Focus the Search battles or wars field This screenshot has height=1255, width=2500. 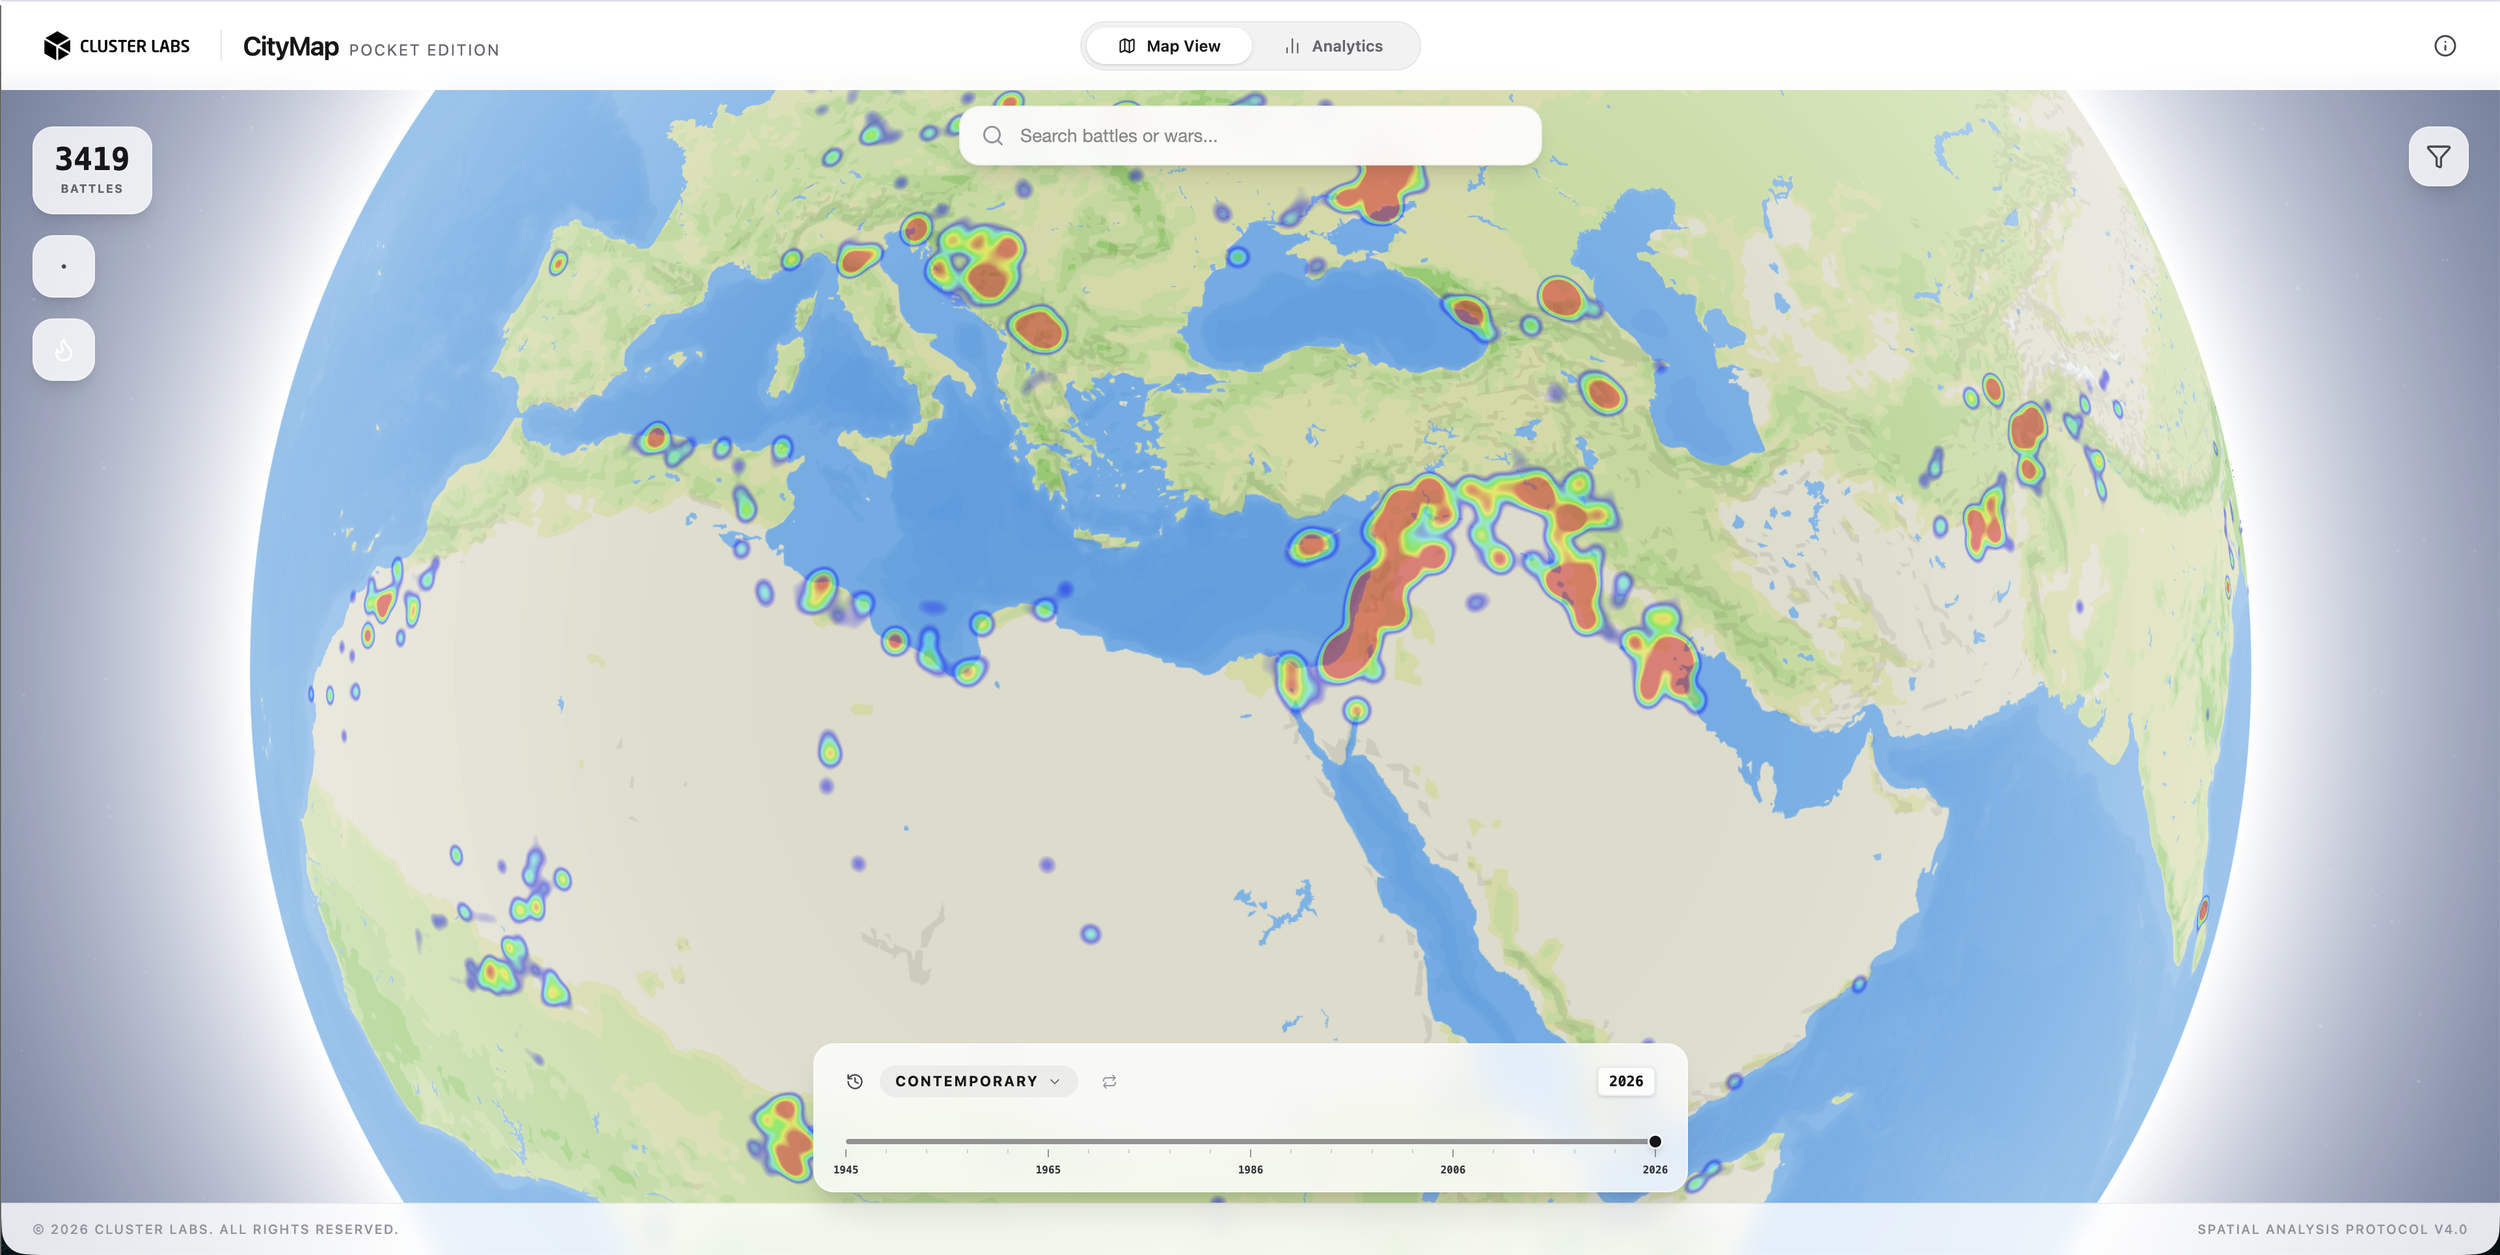coord(1250,136)
